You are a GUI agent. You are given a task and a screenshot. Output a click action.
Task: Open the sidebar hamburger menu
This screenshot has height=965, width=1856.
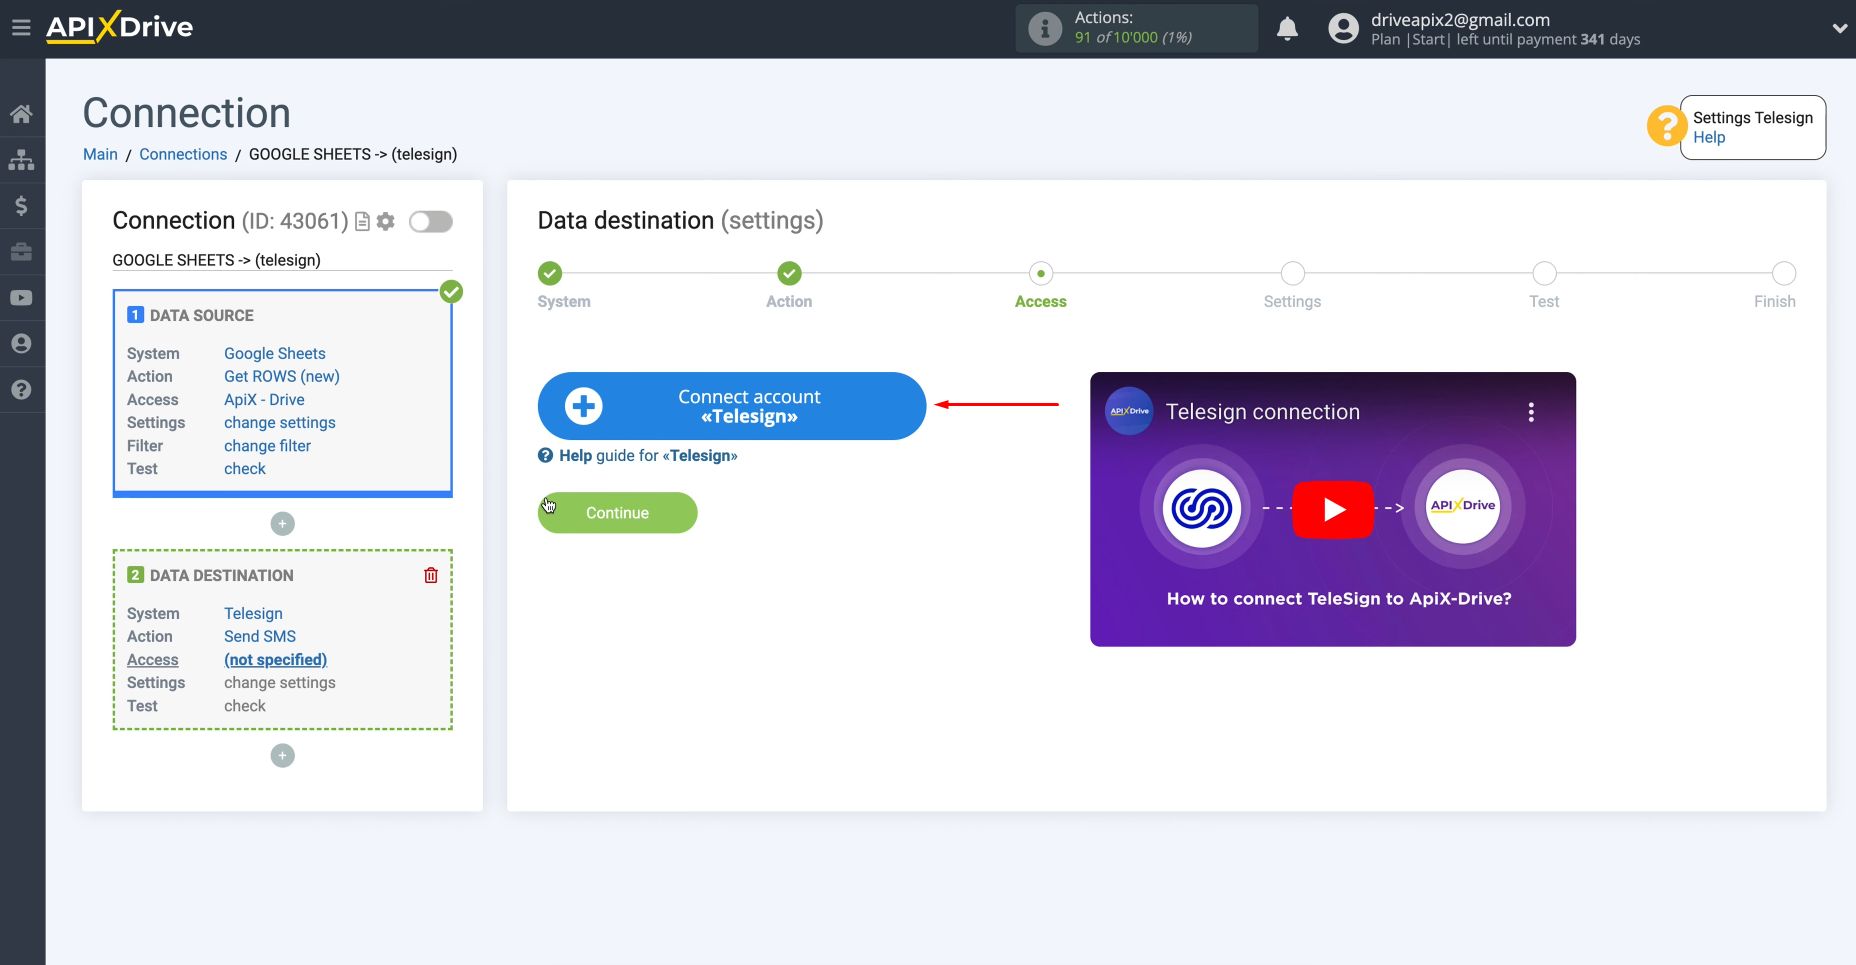[21, 27]
